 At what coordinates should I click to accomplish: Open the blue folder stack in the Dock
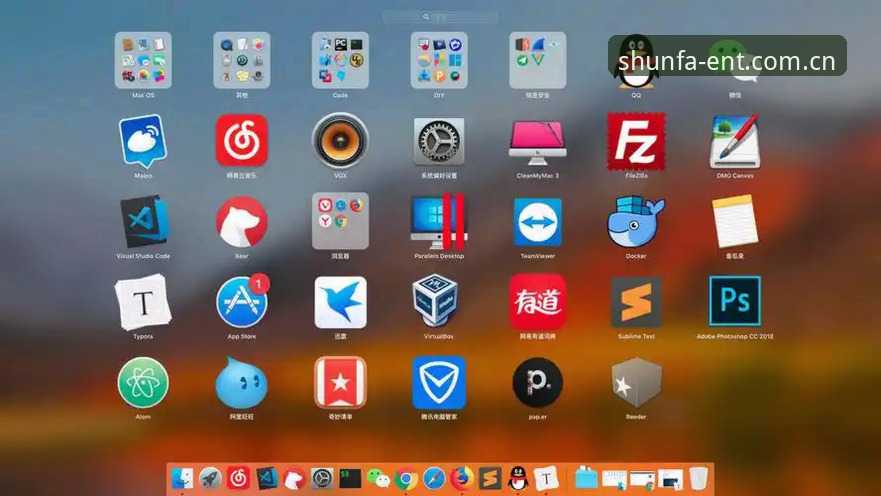click(586, 479)
